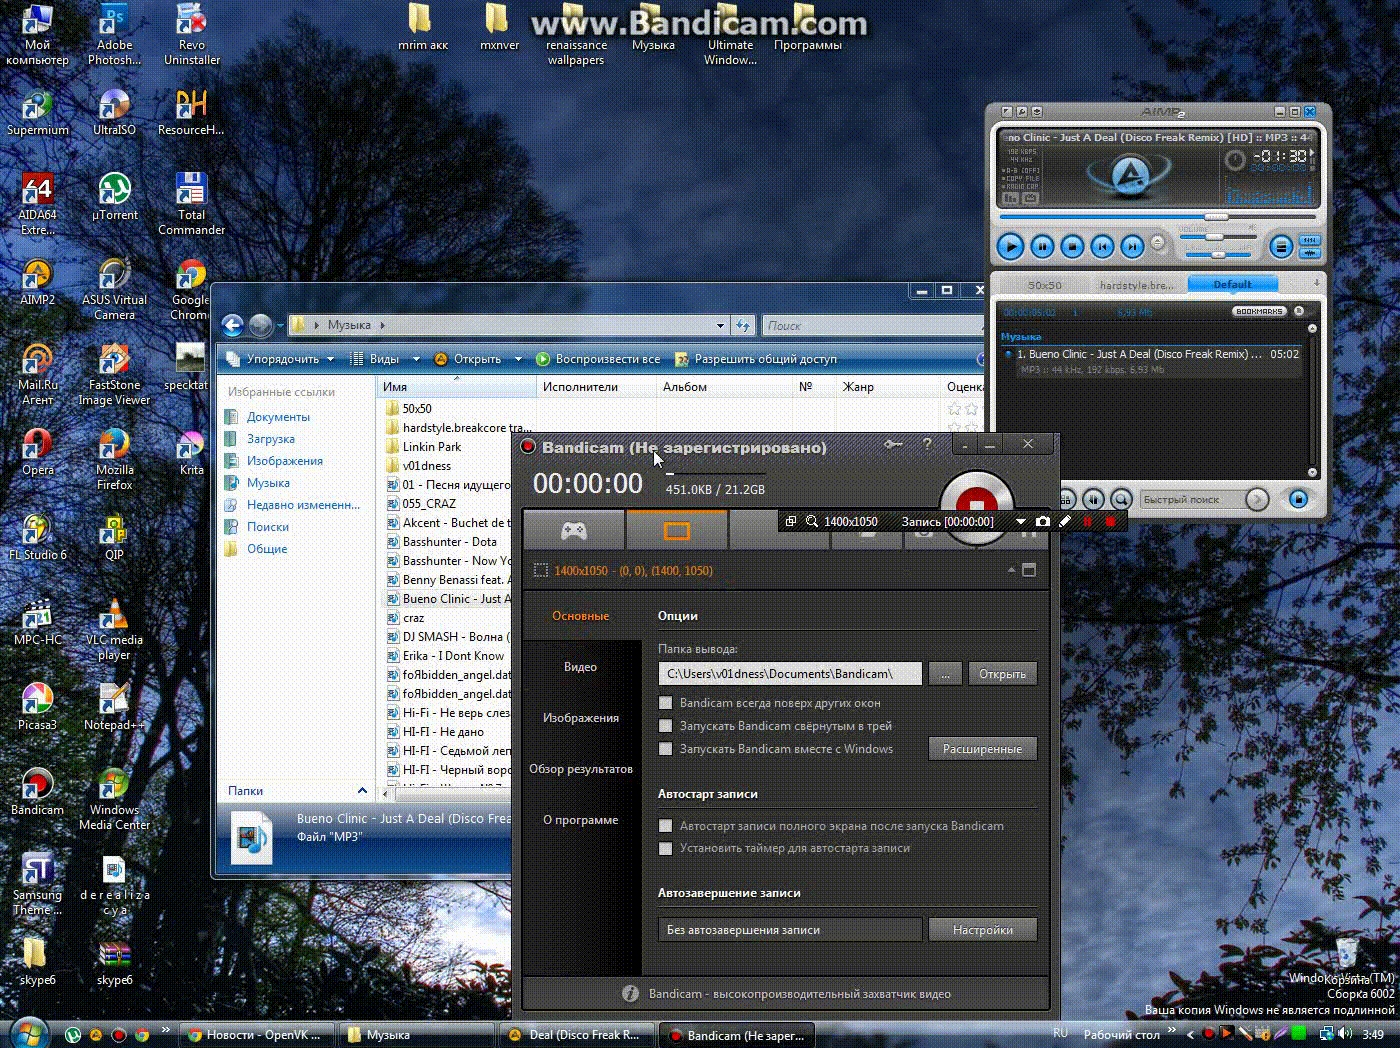Click the key registration icon in Bandicam

click(893, 445)
